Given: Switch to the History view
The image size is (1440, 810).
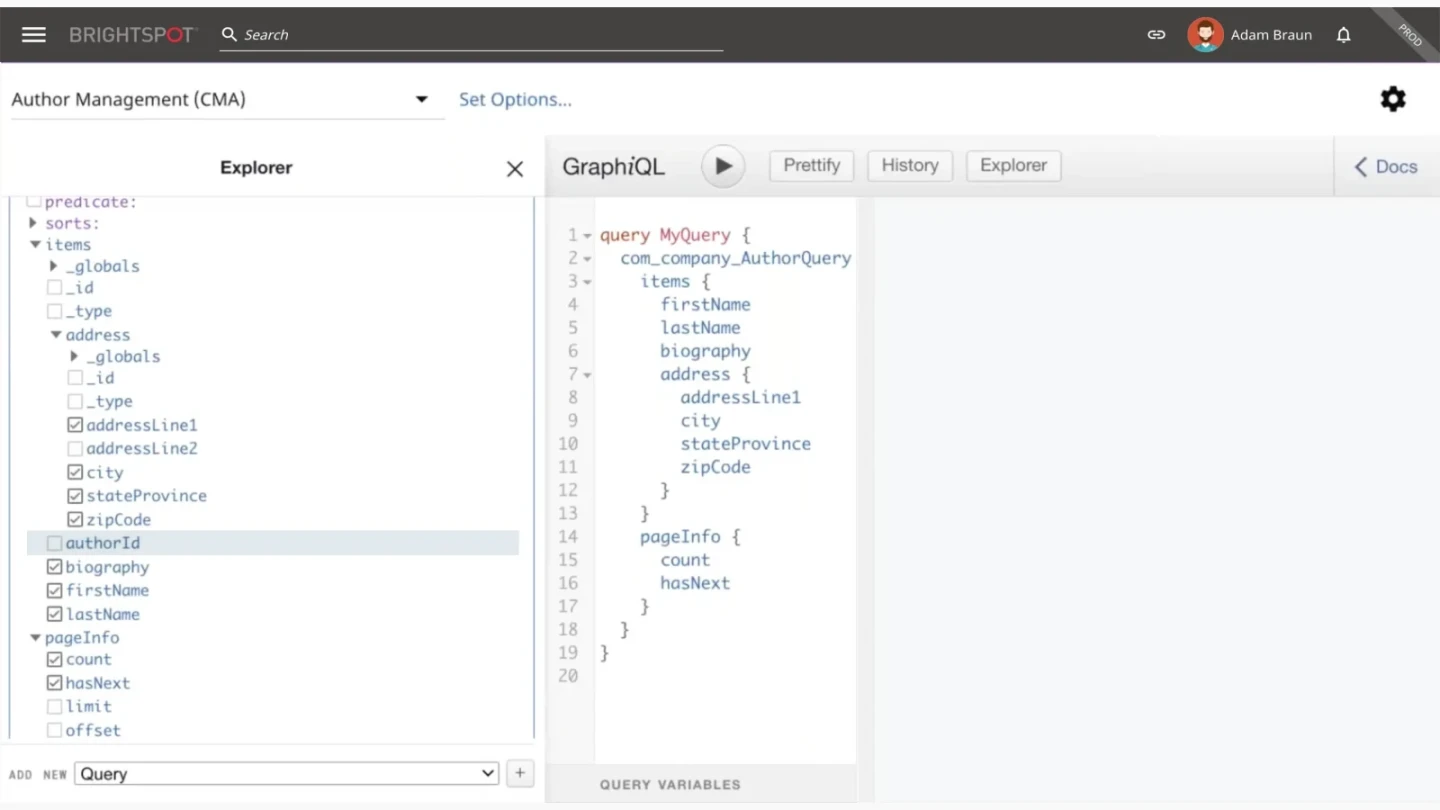Looking at the screenshot, I should [909, 166].
